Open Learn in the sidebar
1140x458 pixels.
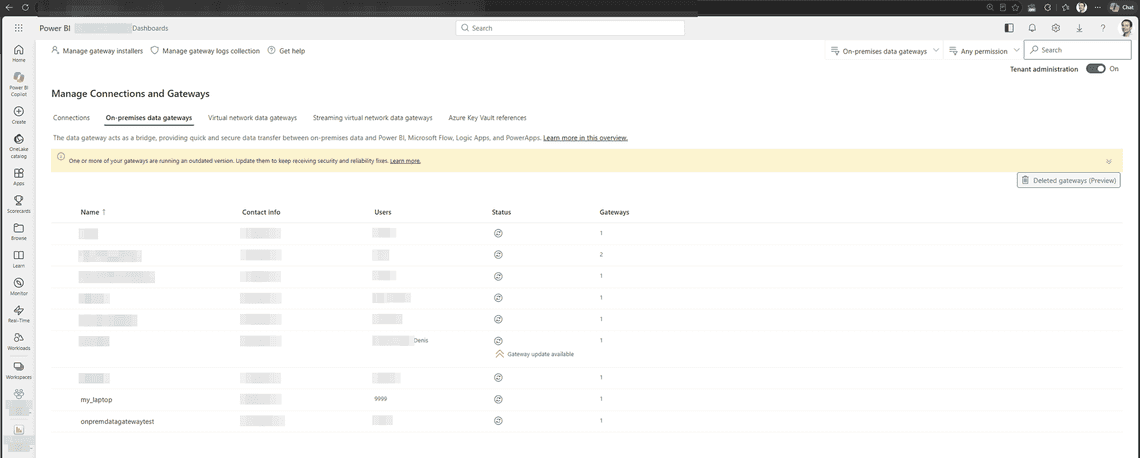(x=18, y=259)
